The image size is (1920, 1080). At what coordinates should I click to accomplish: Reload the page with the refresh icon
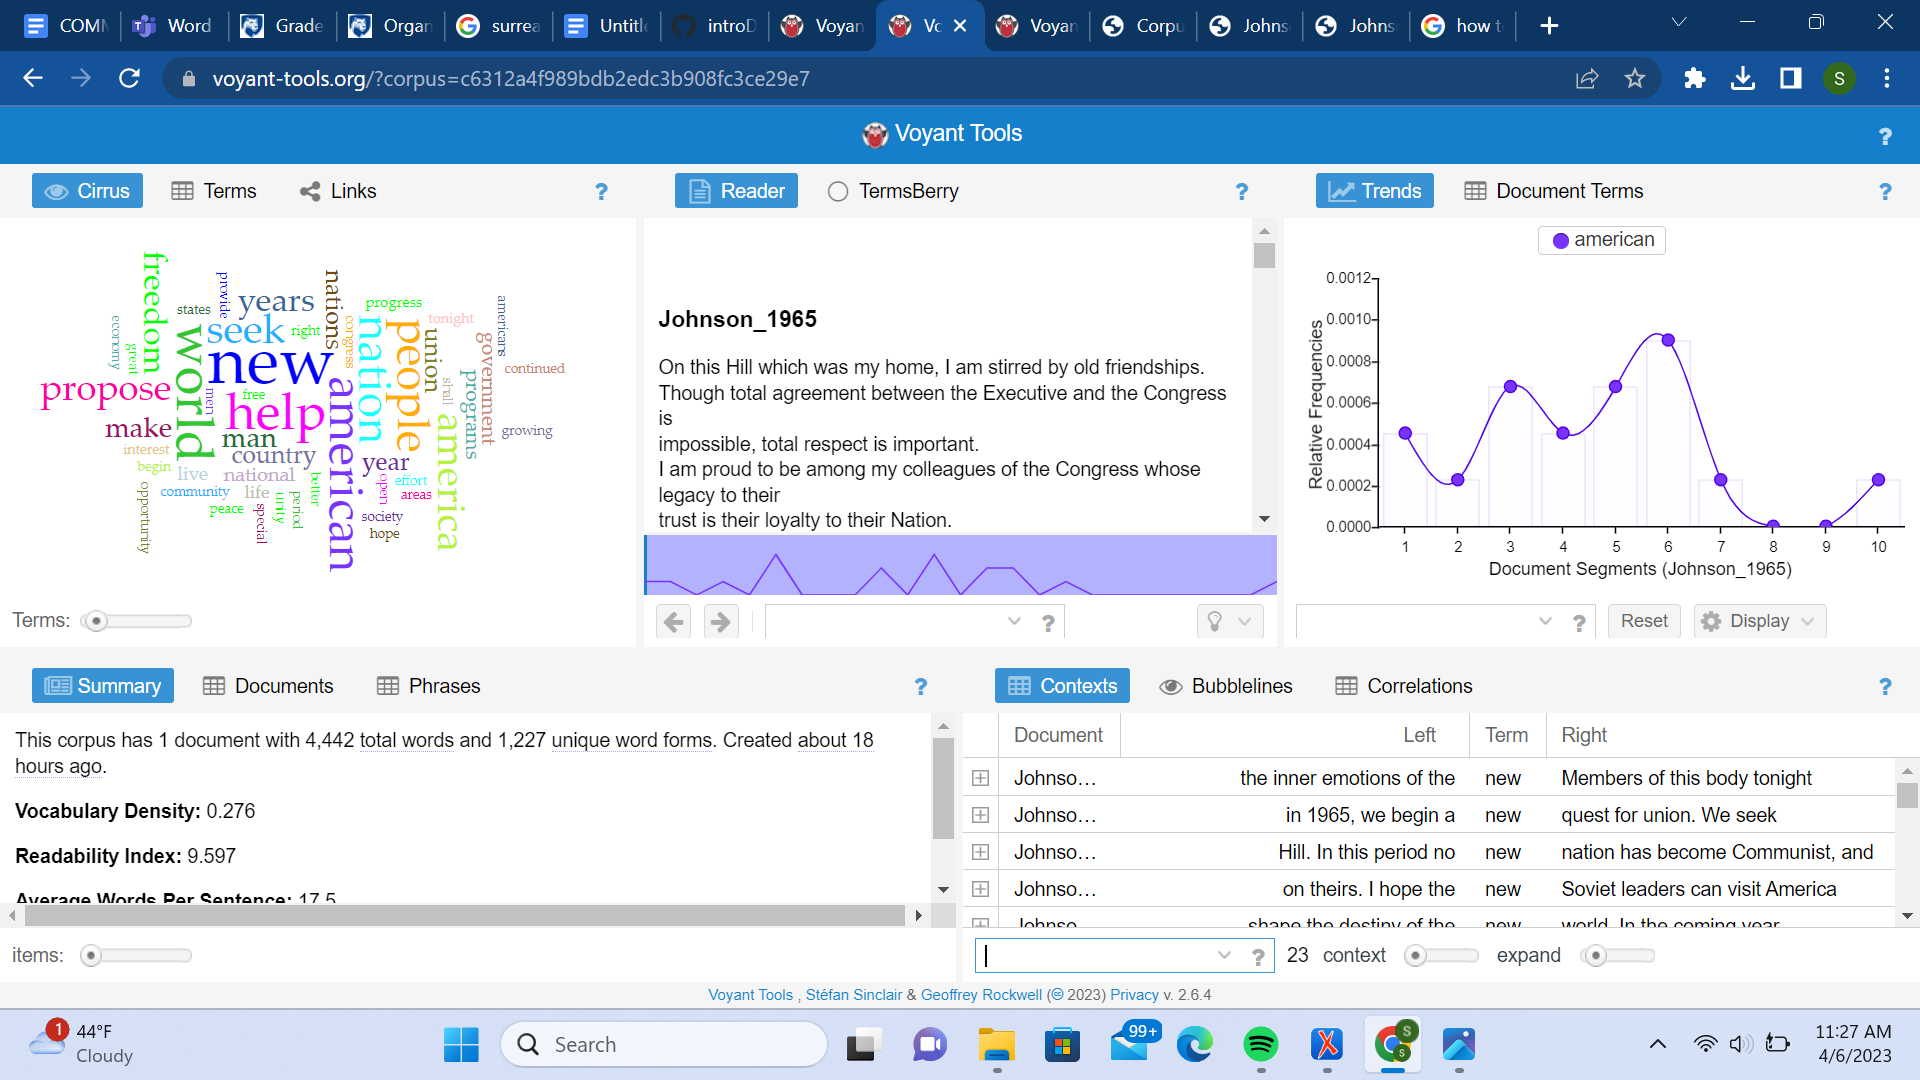pyautogui.click(x=129, y=78)
